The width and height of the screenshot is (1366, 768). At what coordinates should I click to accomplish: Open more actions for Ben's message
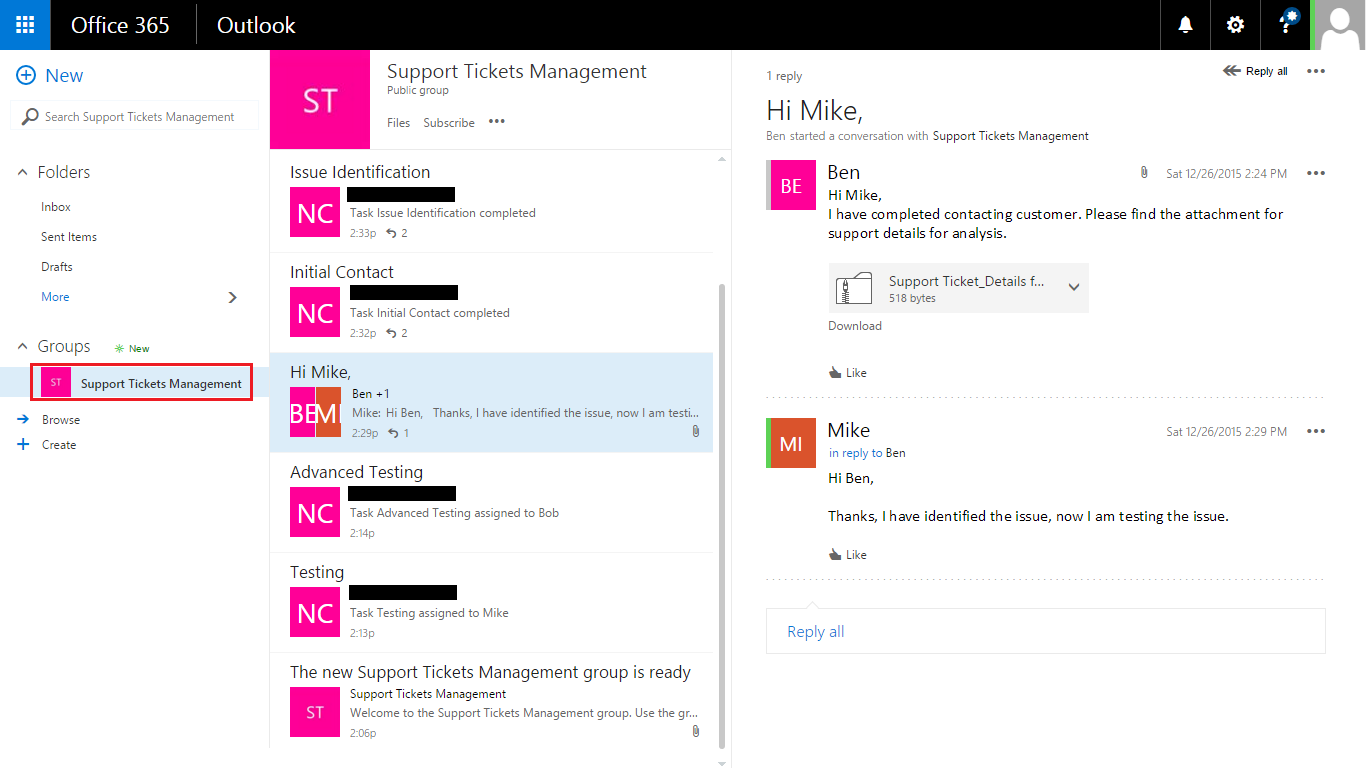click(1316, 173)
